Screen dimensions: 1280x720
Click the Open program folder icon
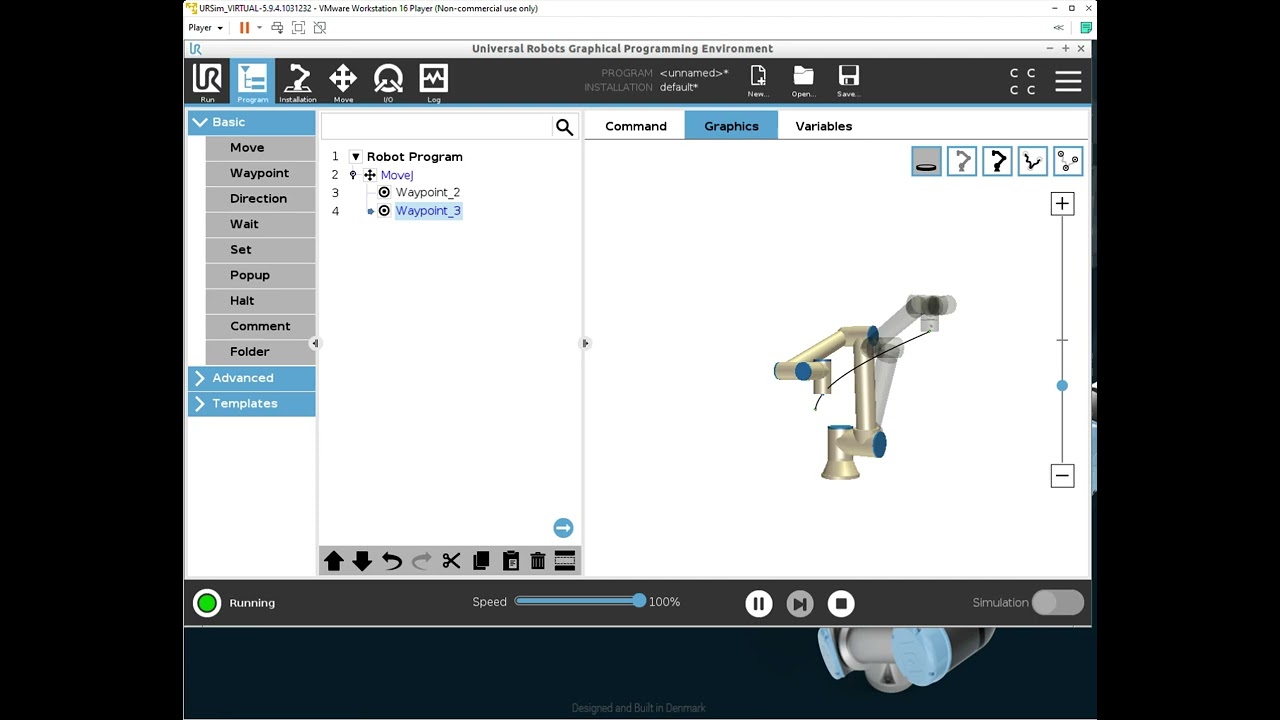tap(803, 81)
